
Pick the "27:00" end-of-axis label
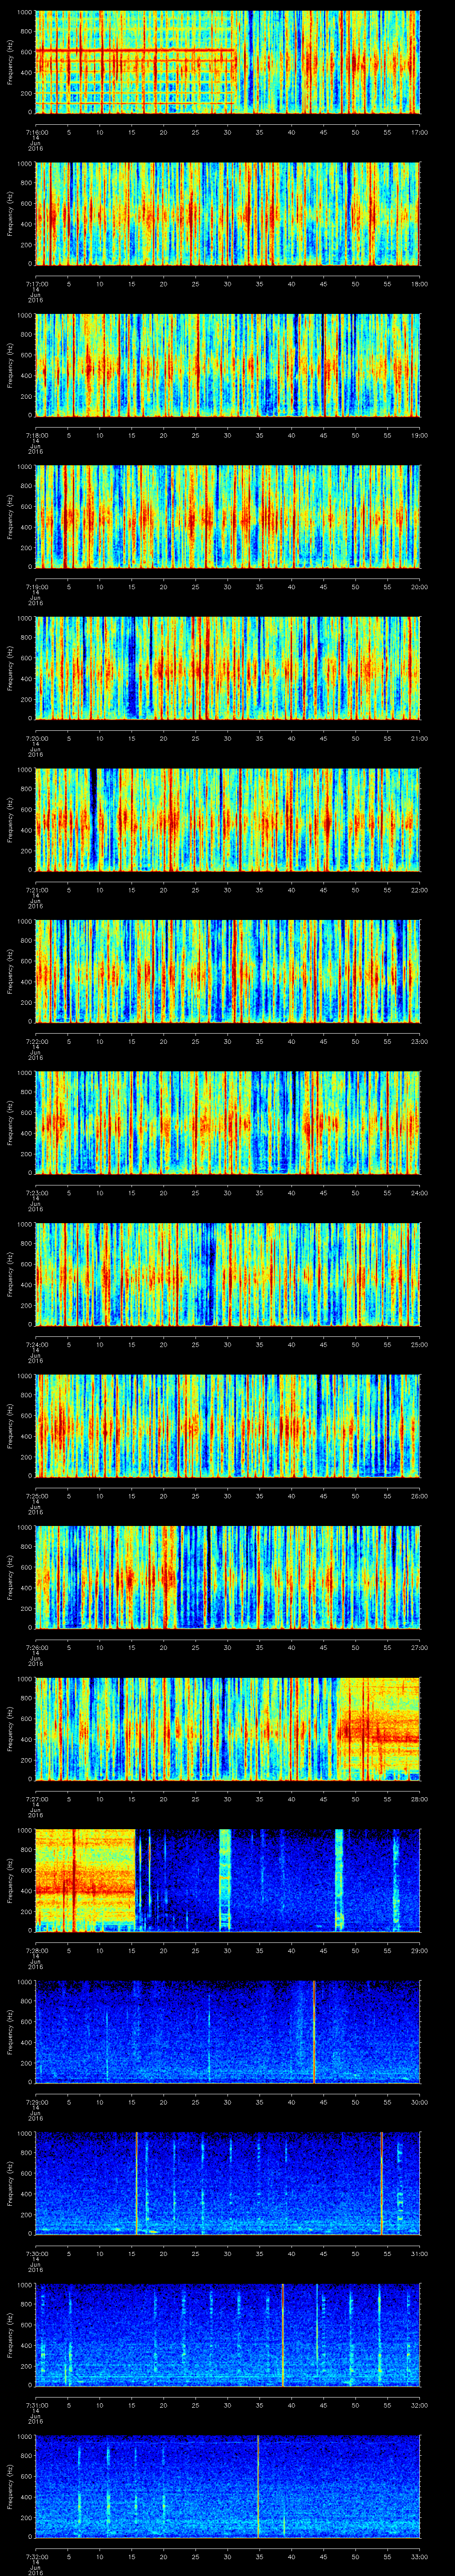[419, 1647]
